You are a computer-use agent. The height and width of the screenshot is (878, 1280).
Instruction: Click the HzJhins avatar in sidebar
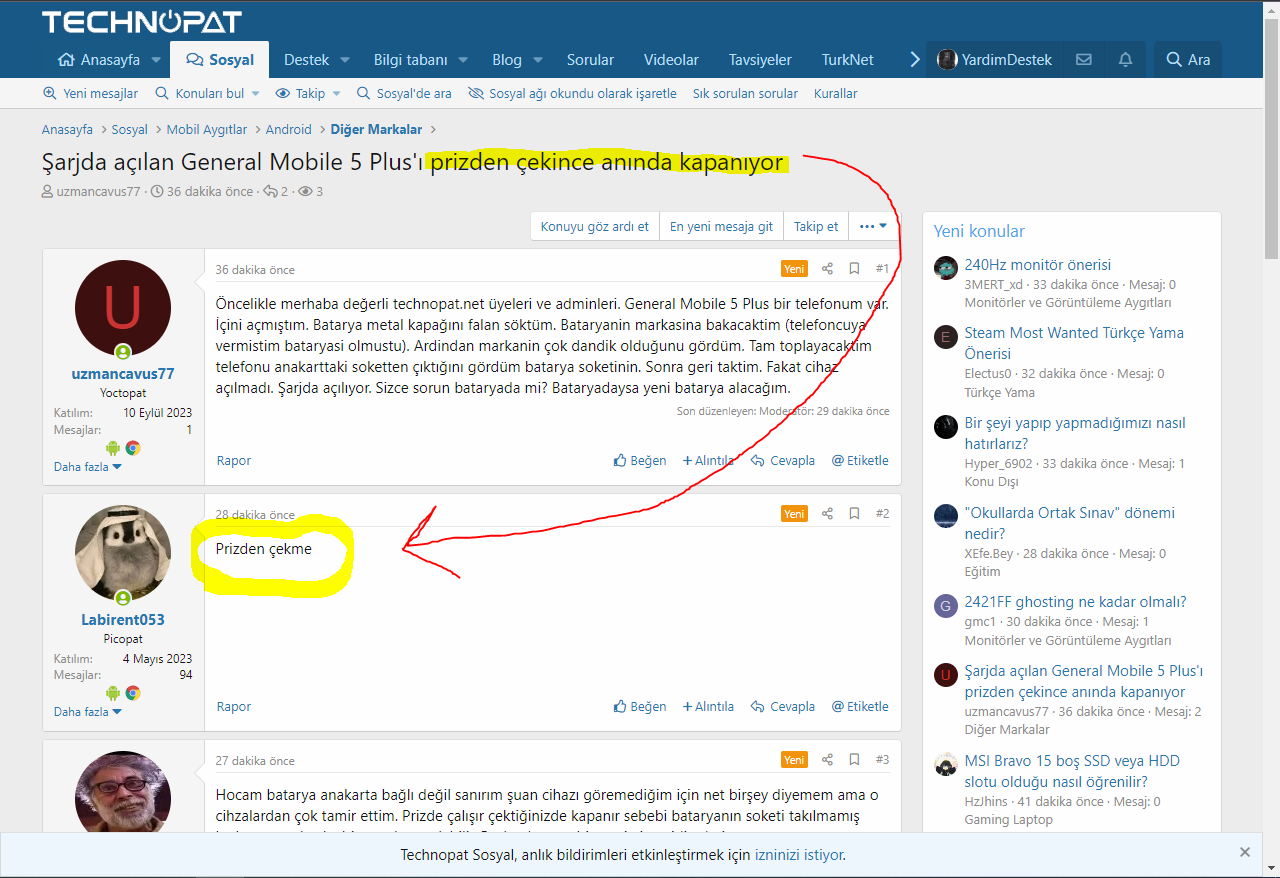tap(946, 765)
